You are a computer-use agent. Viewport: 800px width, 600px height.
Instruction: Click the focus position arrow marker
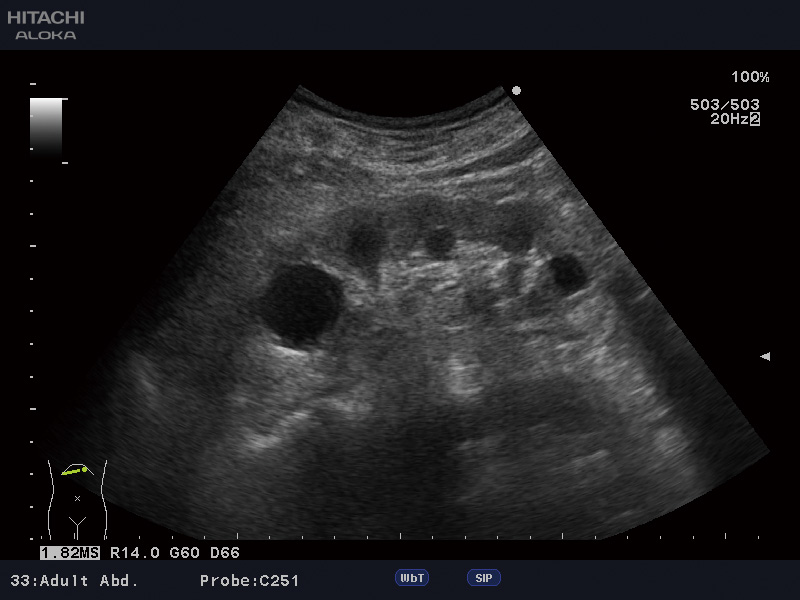pyautogui.click(x=765, y=356)
